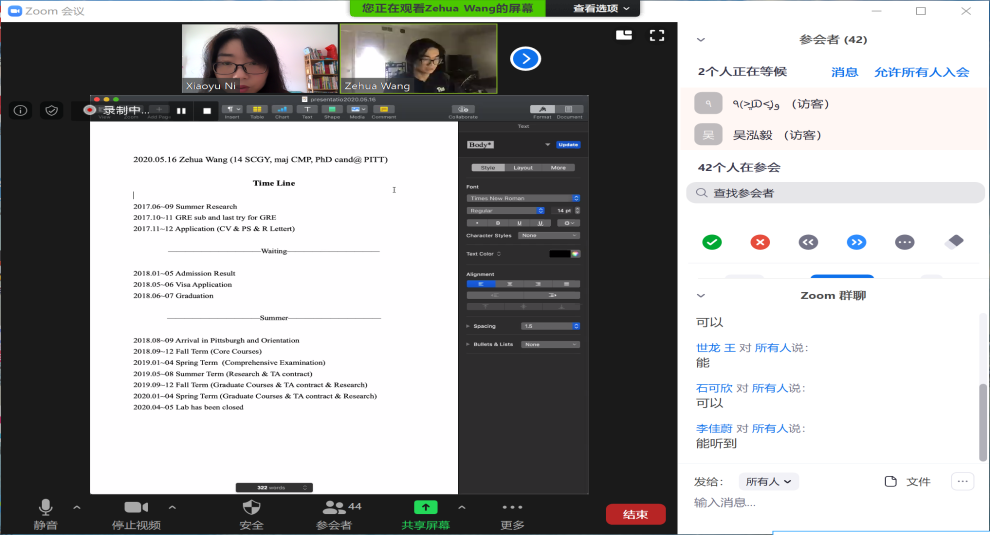Viewport: 990px width, 535px height.
Task: Open line Spacing 1.5 dropdown
Action: pos(551,326)
